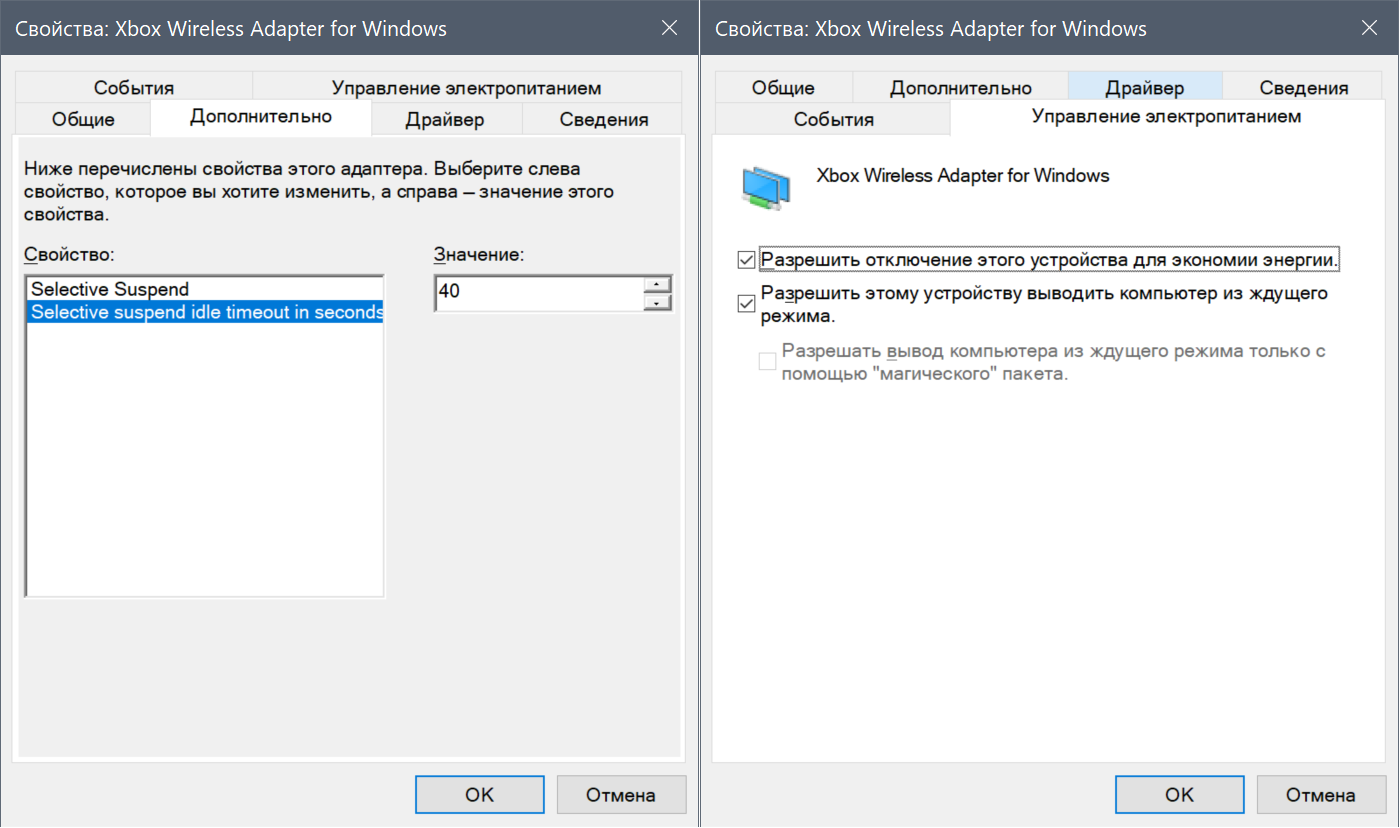Open the "События" tab in the left window
This screenshot has height=828, width=1400.
[x=134, y=88]
